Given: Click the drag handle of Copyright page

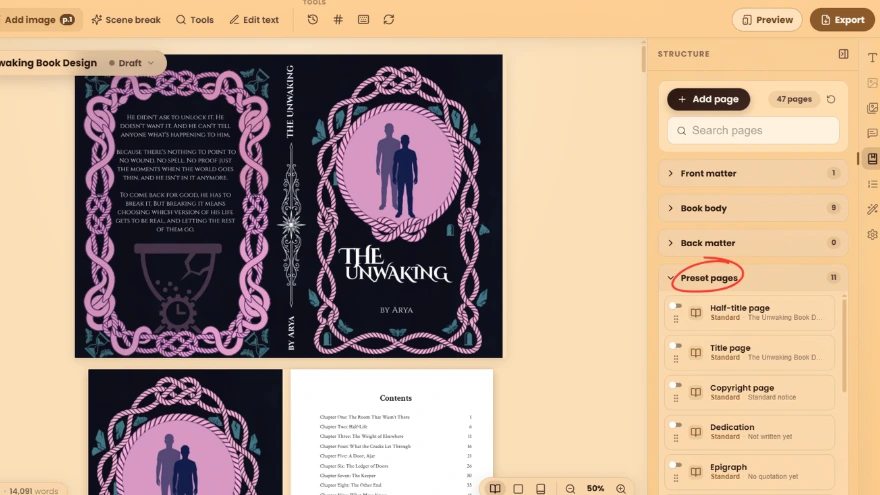Looking at the screenshot, I should [x=676, y=398].
